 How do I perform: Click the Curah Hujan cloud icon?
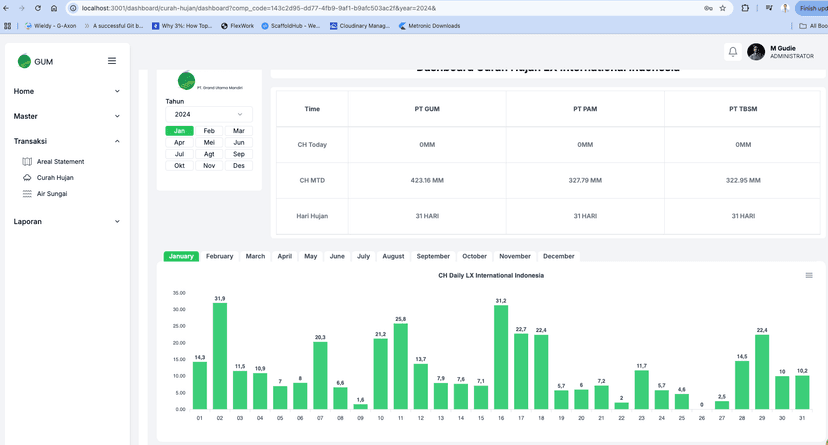click(27, 177)
